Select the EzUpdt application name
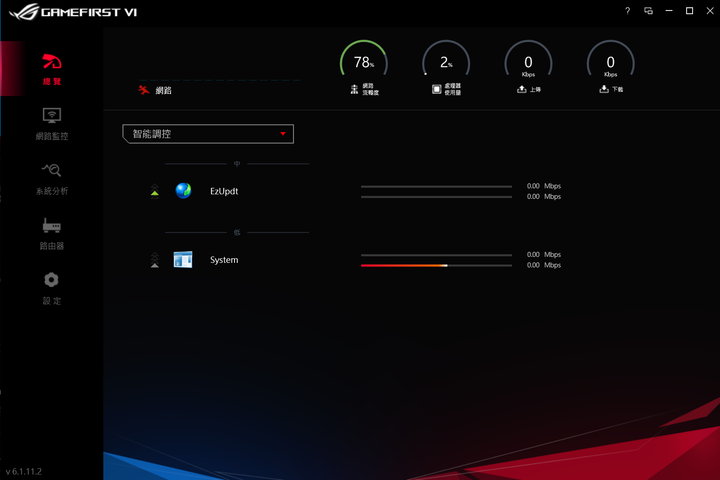The width and height of the screenshot is (720, 480). coord(224,191)
